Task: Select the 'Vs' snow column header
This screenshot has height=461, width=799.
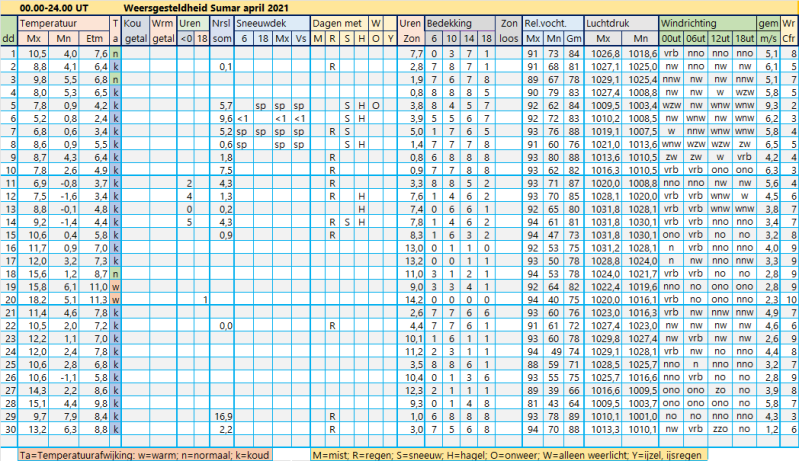Action: tap(301, 38)
